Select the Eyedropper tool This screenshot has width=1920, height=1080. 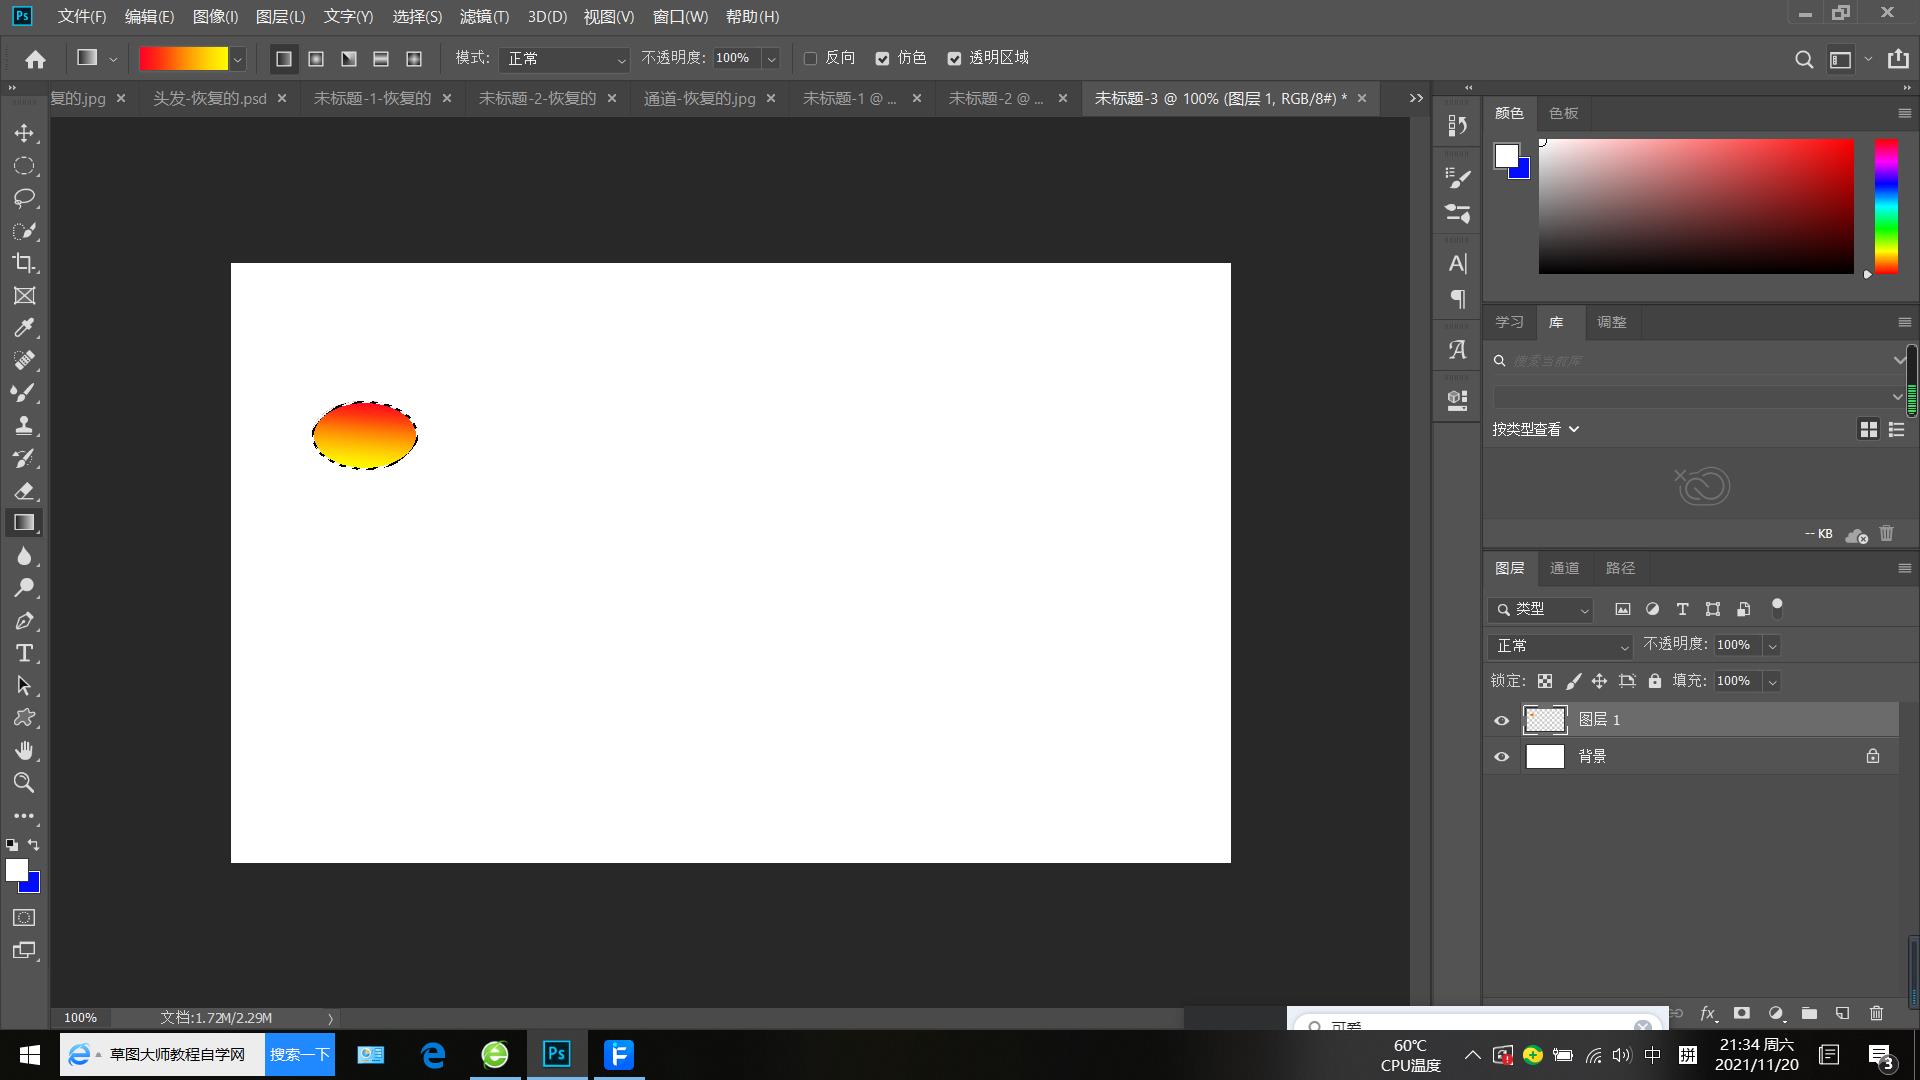(24, 328)
